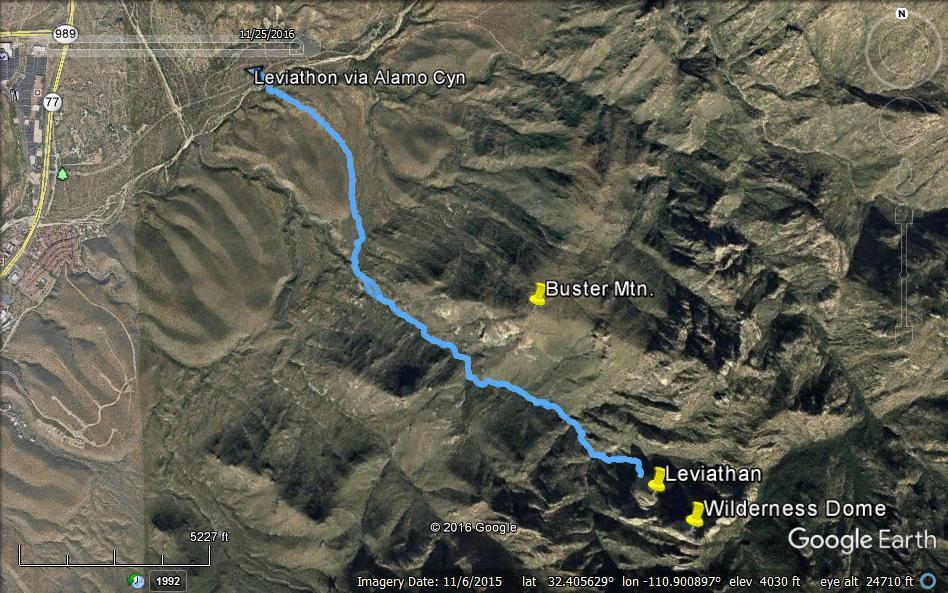Click the route 989 road shield
The height and width of the screenshot is (593, 948).
tap(65, 34)
